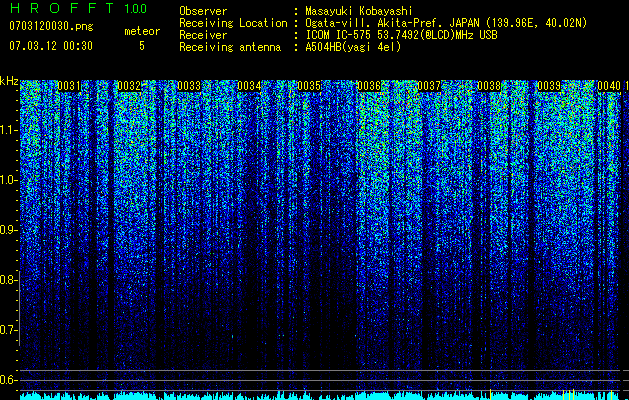Click the HROFFT title text
Image resolution: width=629 pixels, height=400 pixels.
63,8
